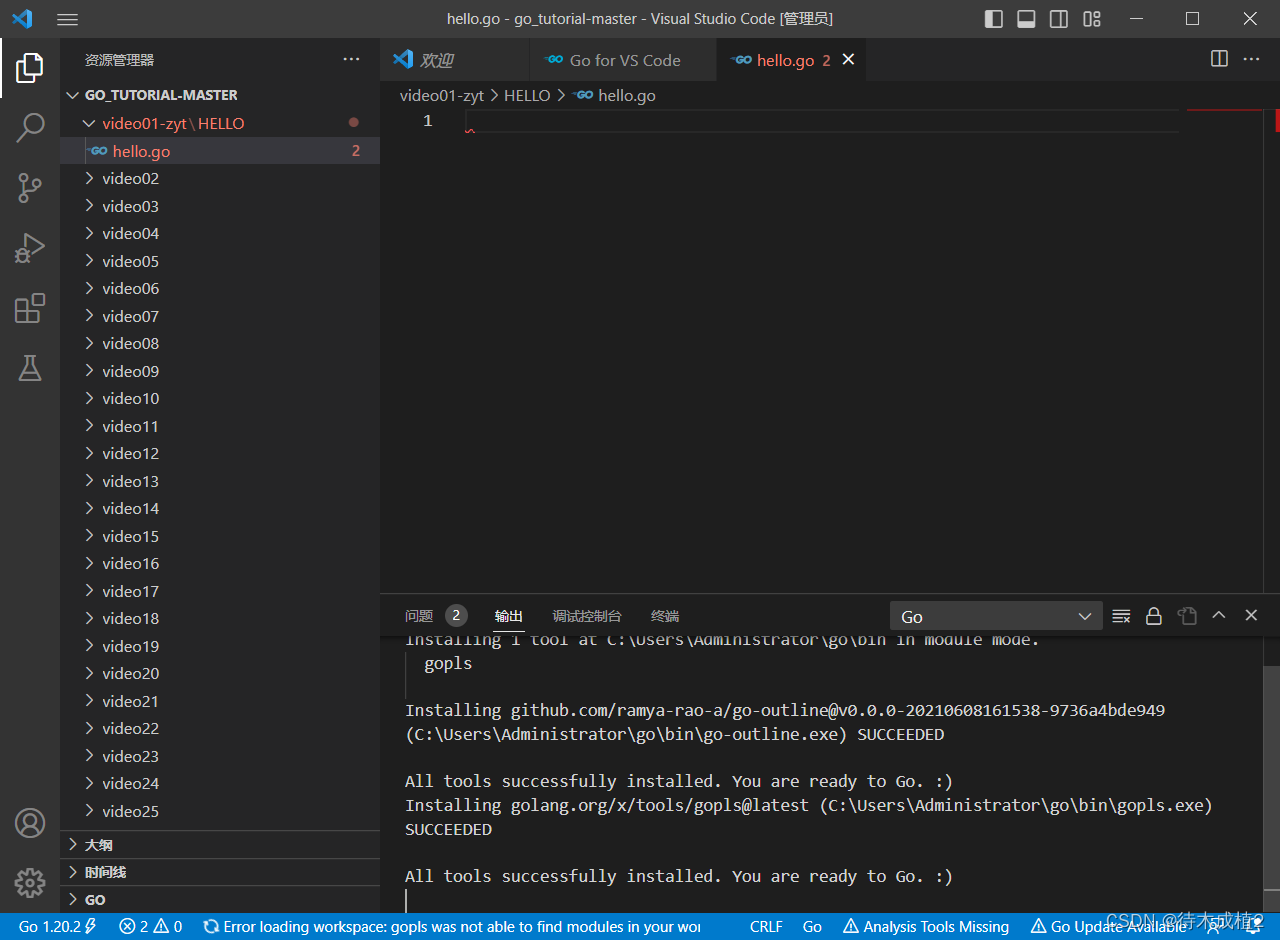The height and width of the screenshot is (940, 1280).
Task: Open the Run and Debug view
Action: point(30,248)
